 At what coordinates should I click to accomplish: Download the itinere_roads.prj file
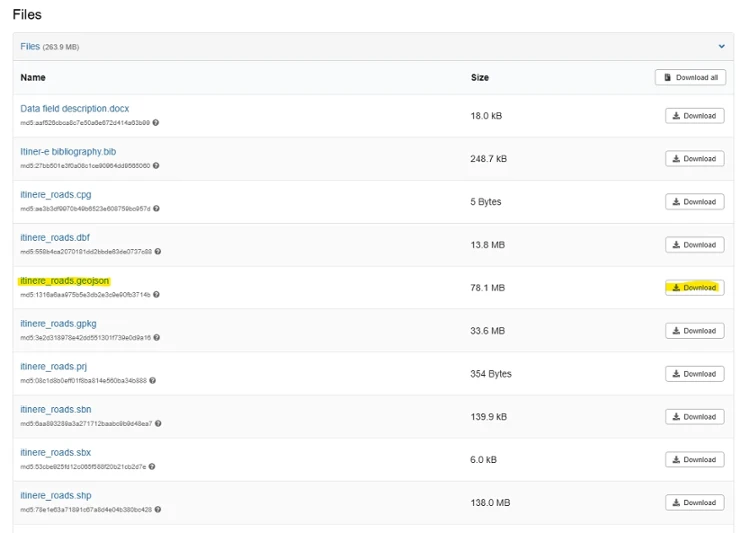coord(694,374)
